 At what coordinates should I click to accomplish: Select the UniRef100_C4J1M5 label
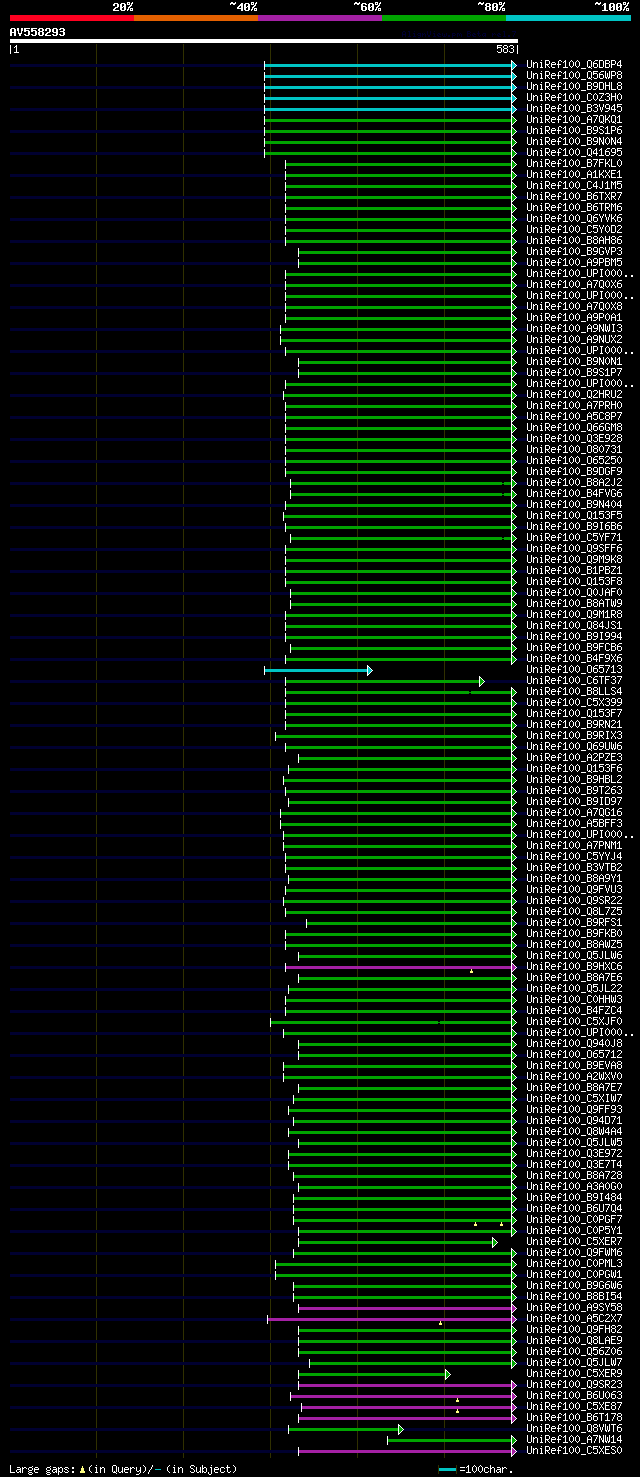point(574,185)
